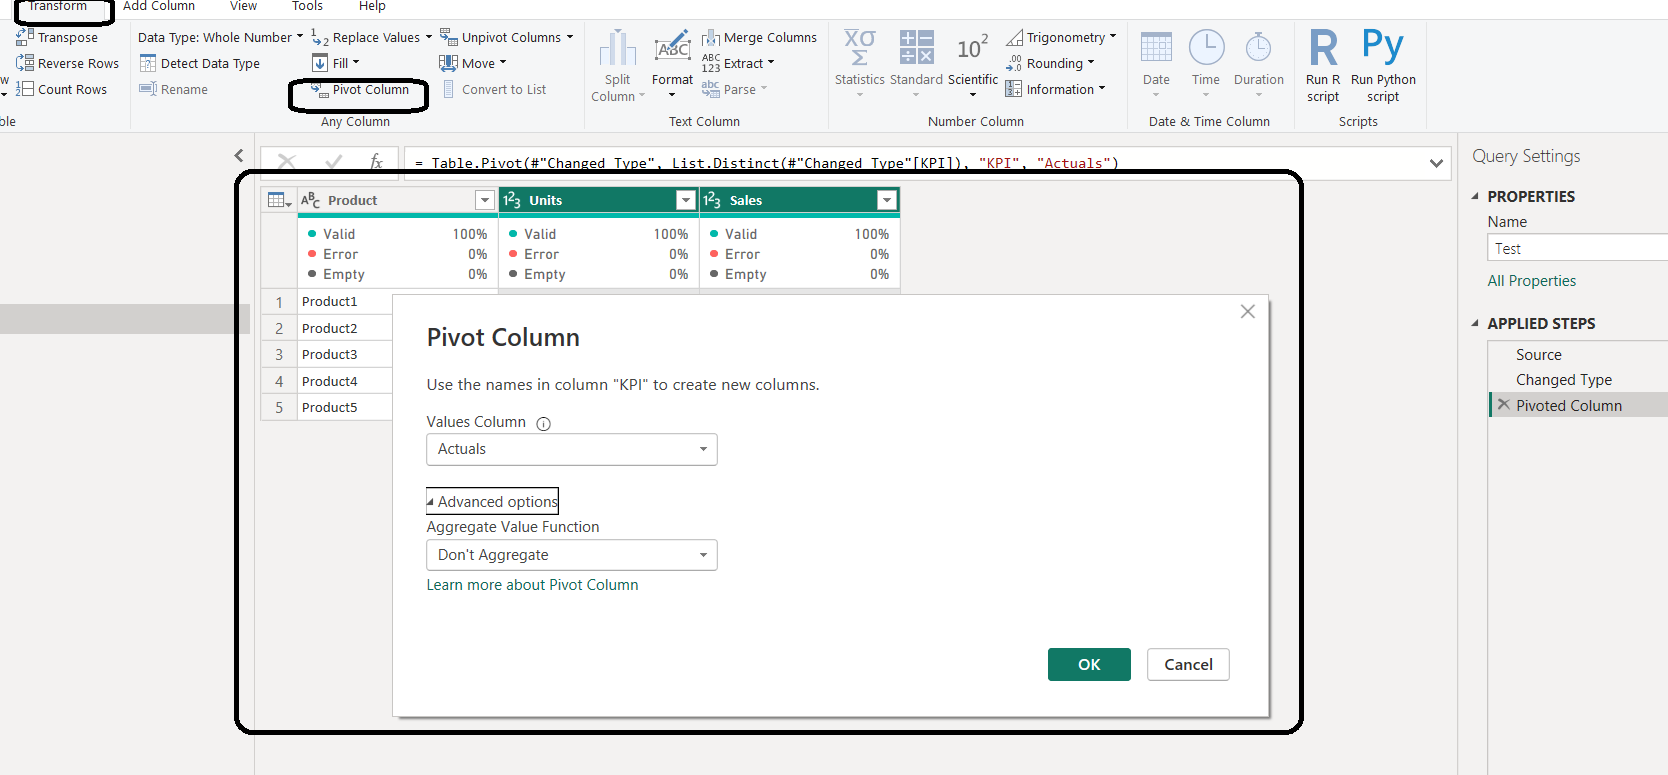Open the Product column filter dropdown
Screen dimensions: 1668x775
point(485,200)
